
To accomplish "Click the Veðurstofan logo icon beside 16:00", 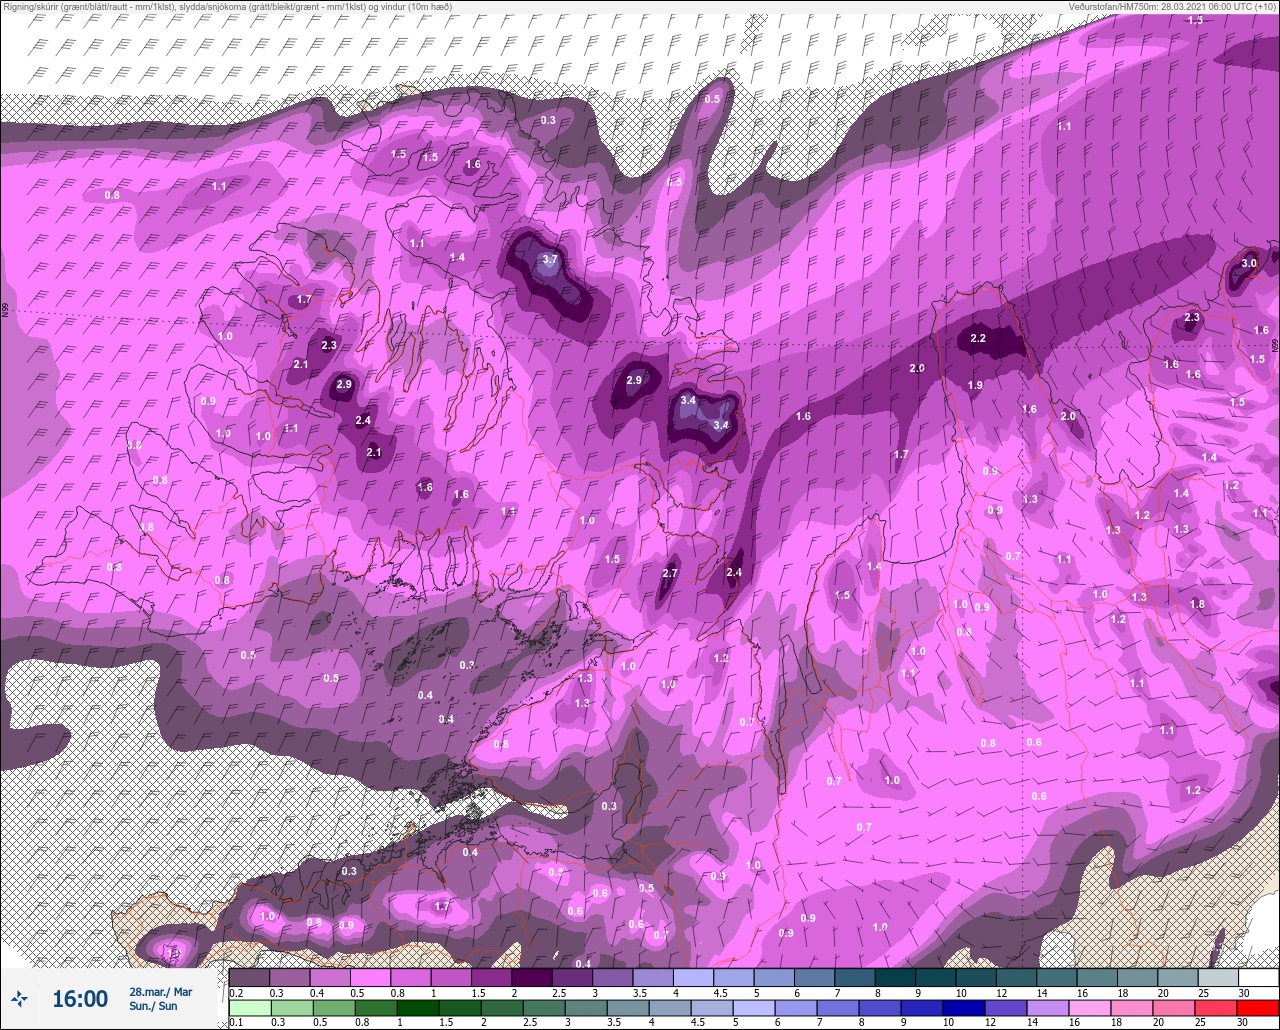I will [19, 998].
